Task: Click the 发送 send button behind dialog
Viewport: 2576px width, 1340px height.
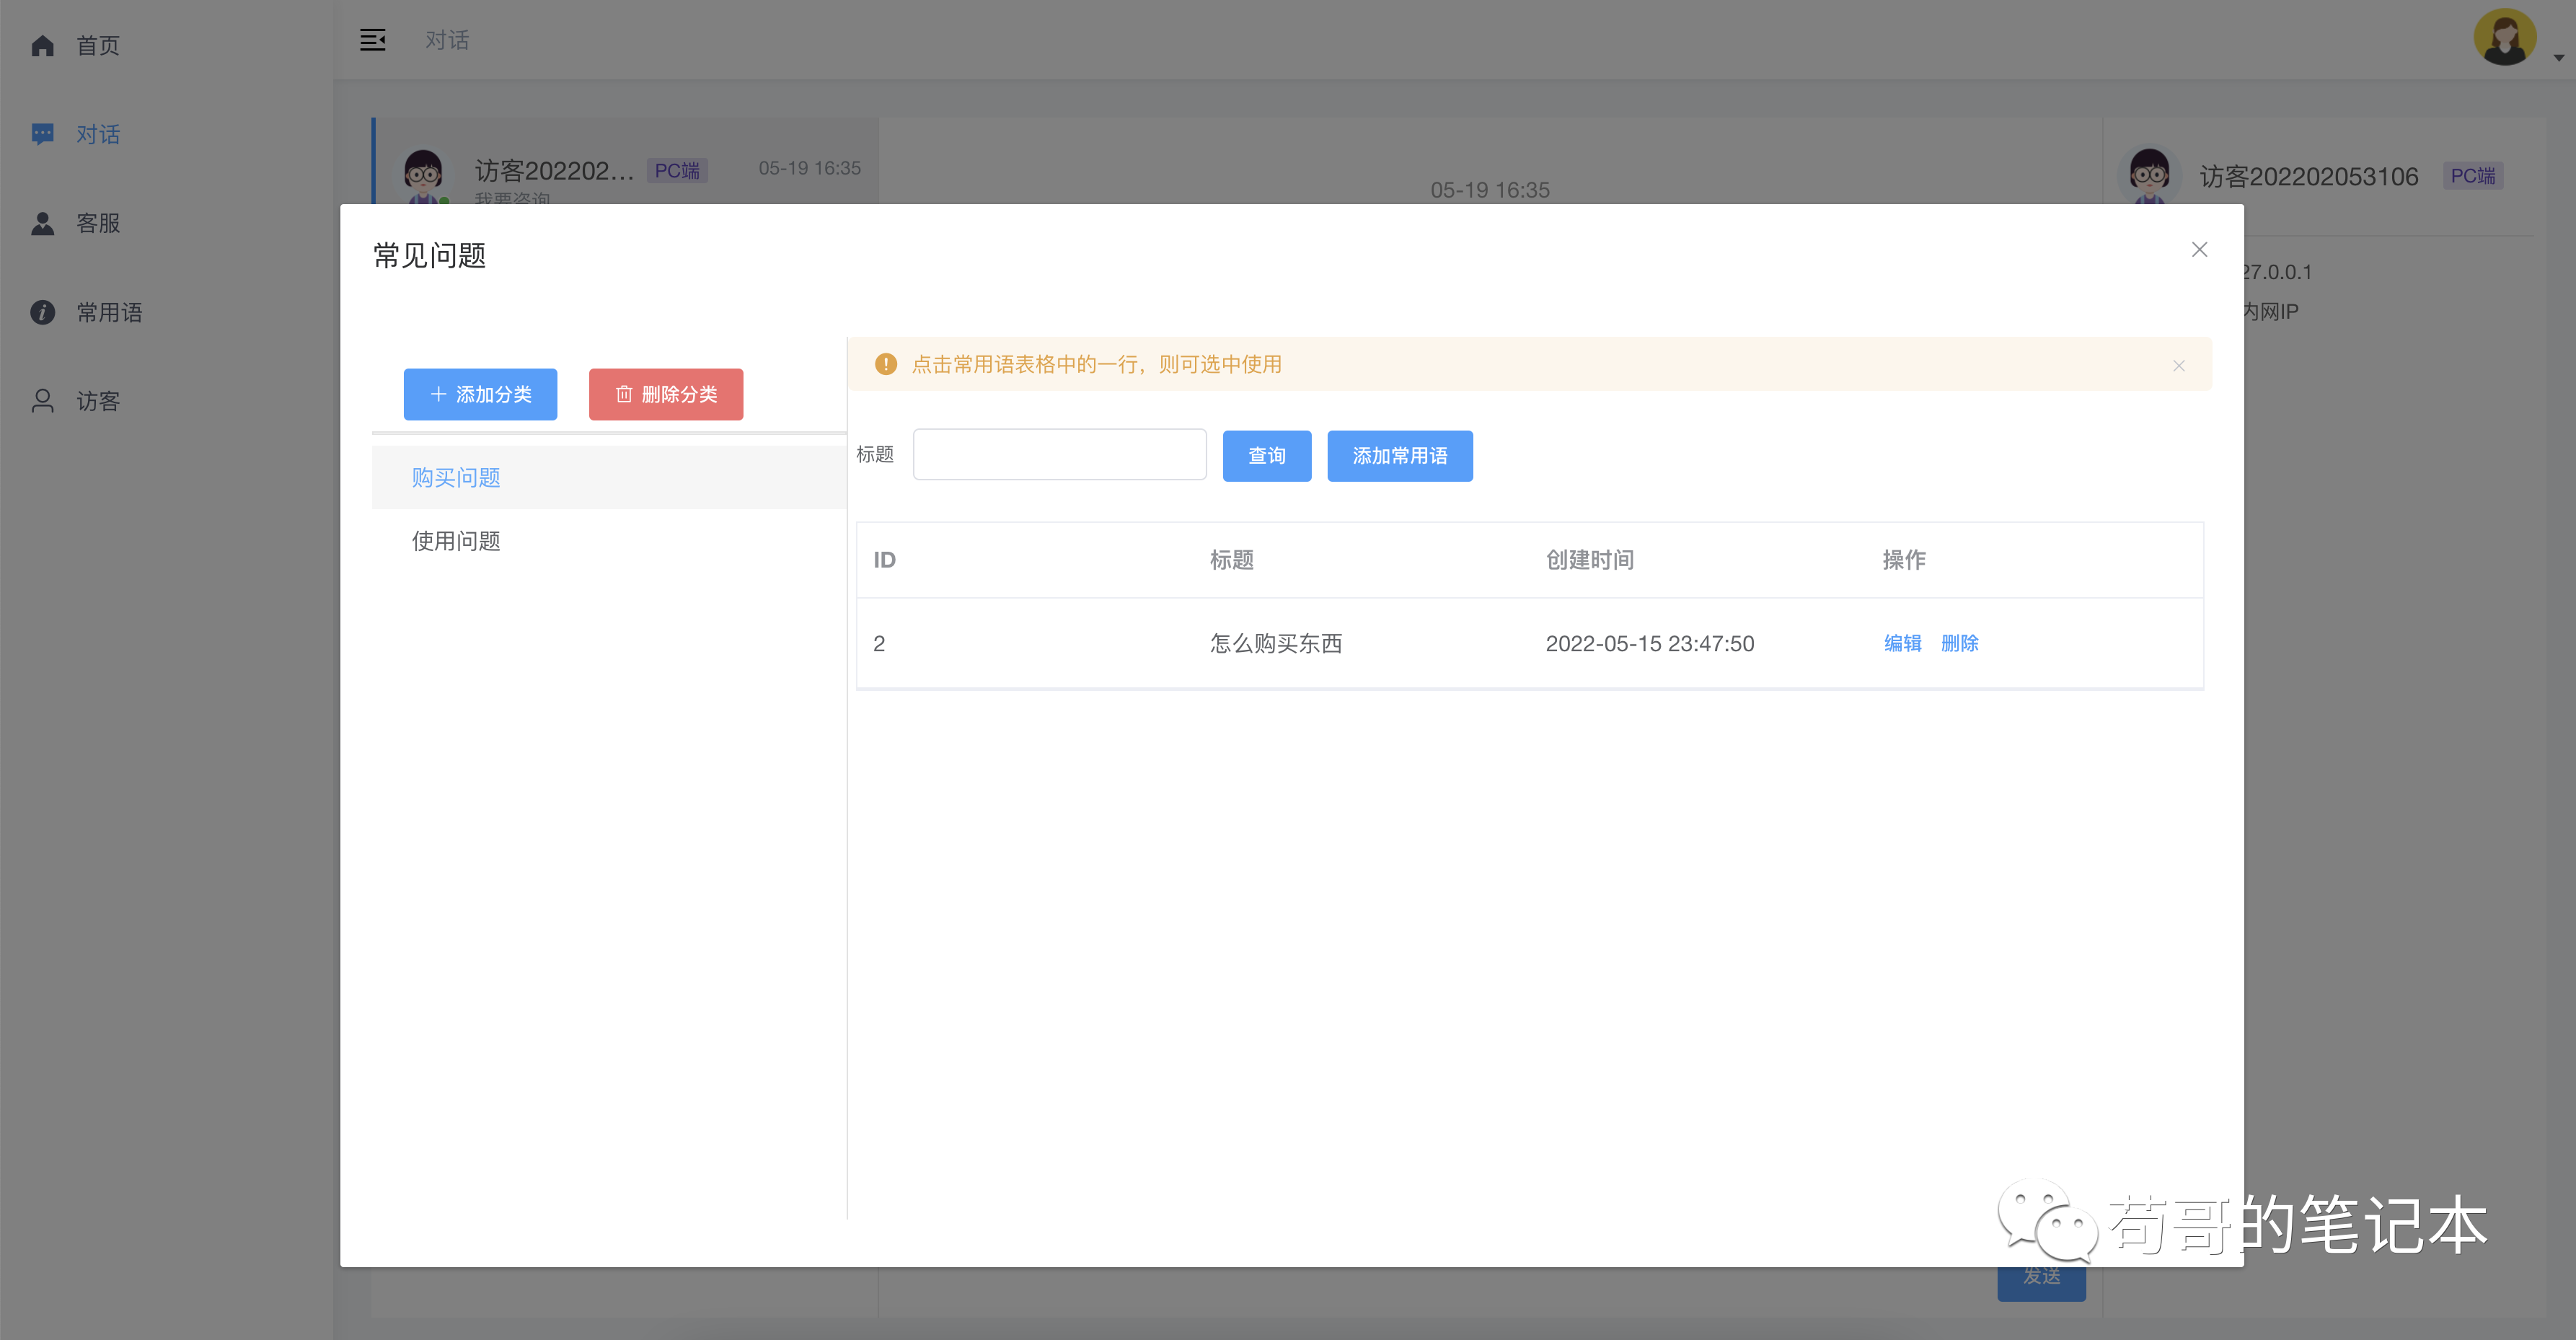Action: pos(2041,1282)
